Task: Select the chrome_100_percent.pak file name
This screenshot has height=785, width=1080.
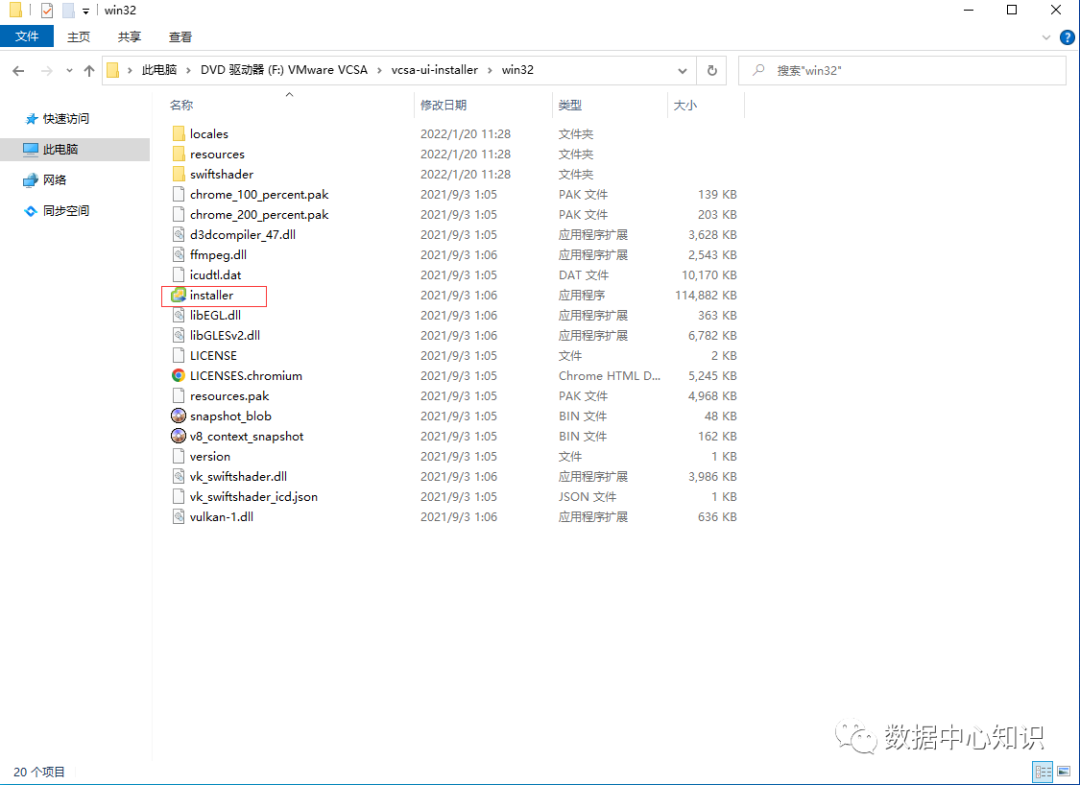Action: (259, 194)
